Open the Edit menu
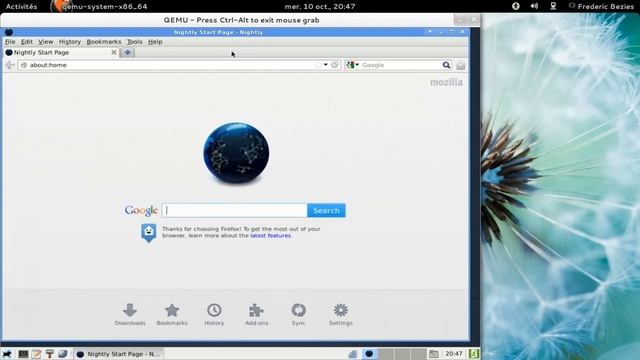The height and width of the screenshot is (360, 640). point(27,42)
